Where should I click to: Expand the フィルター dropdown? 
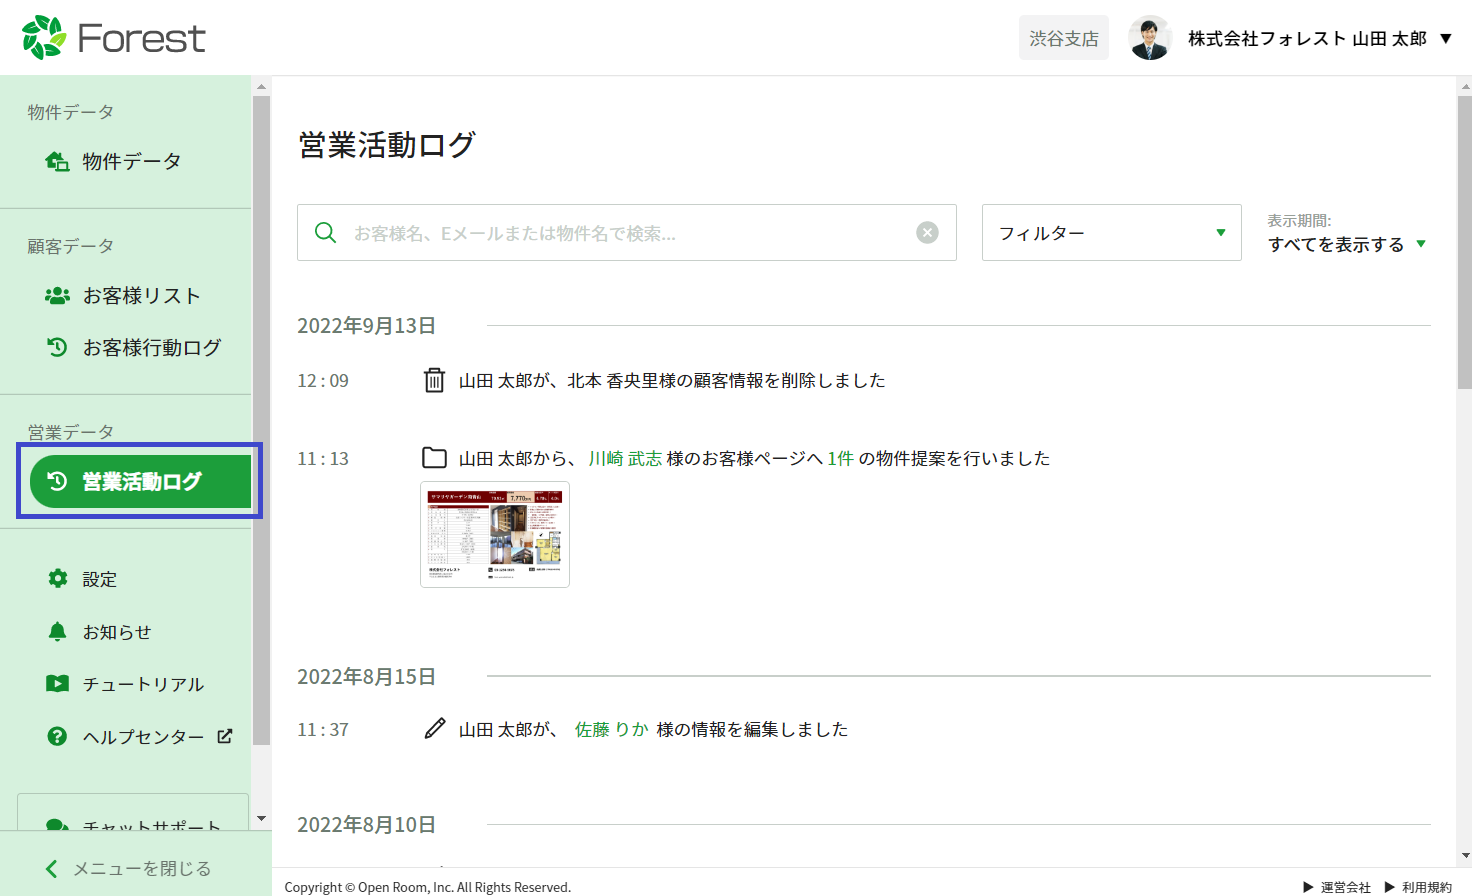(1111, 233)
